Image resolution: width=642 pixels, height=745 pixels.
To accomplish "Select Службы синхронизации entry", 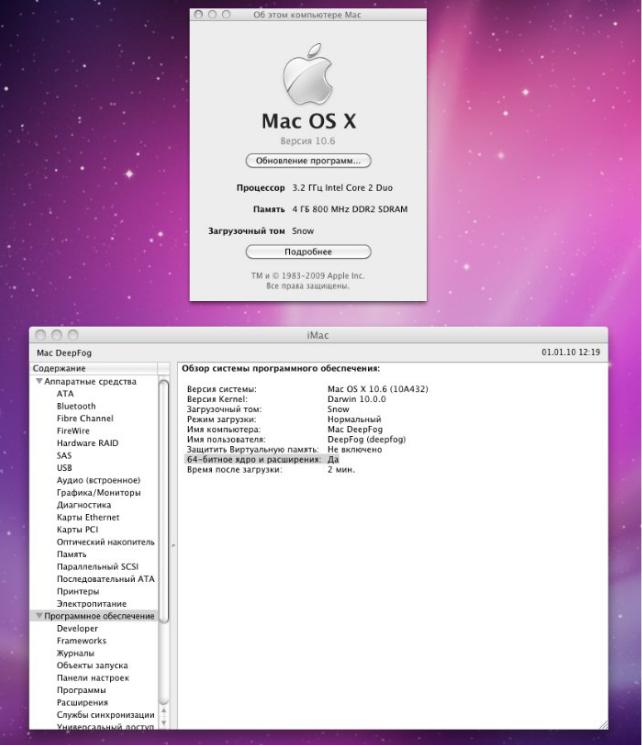I will (x=105, y=715).
